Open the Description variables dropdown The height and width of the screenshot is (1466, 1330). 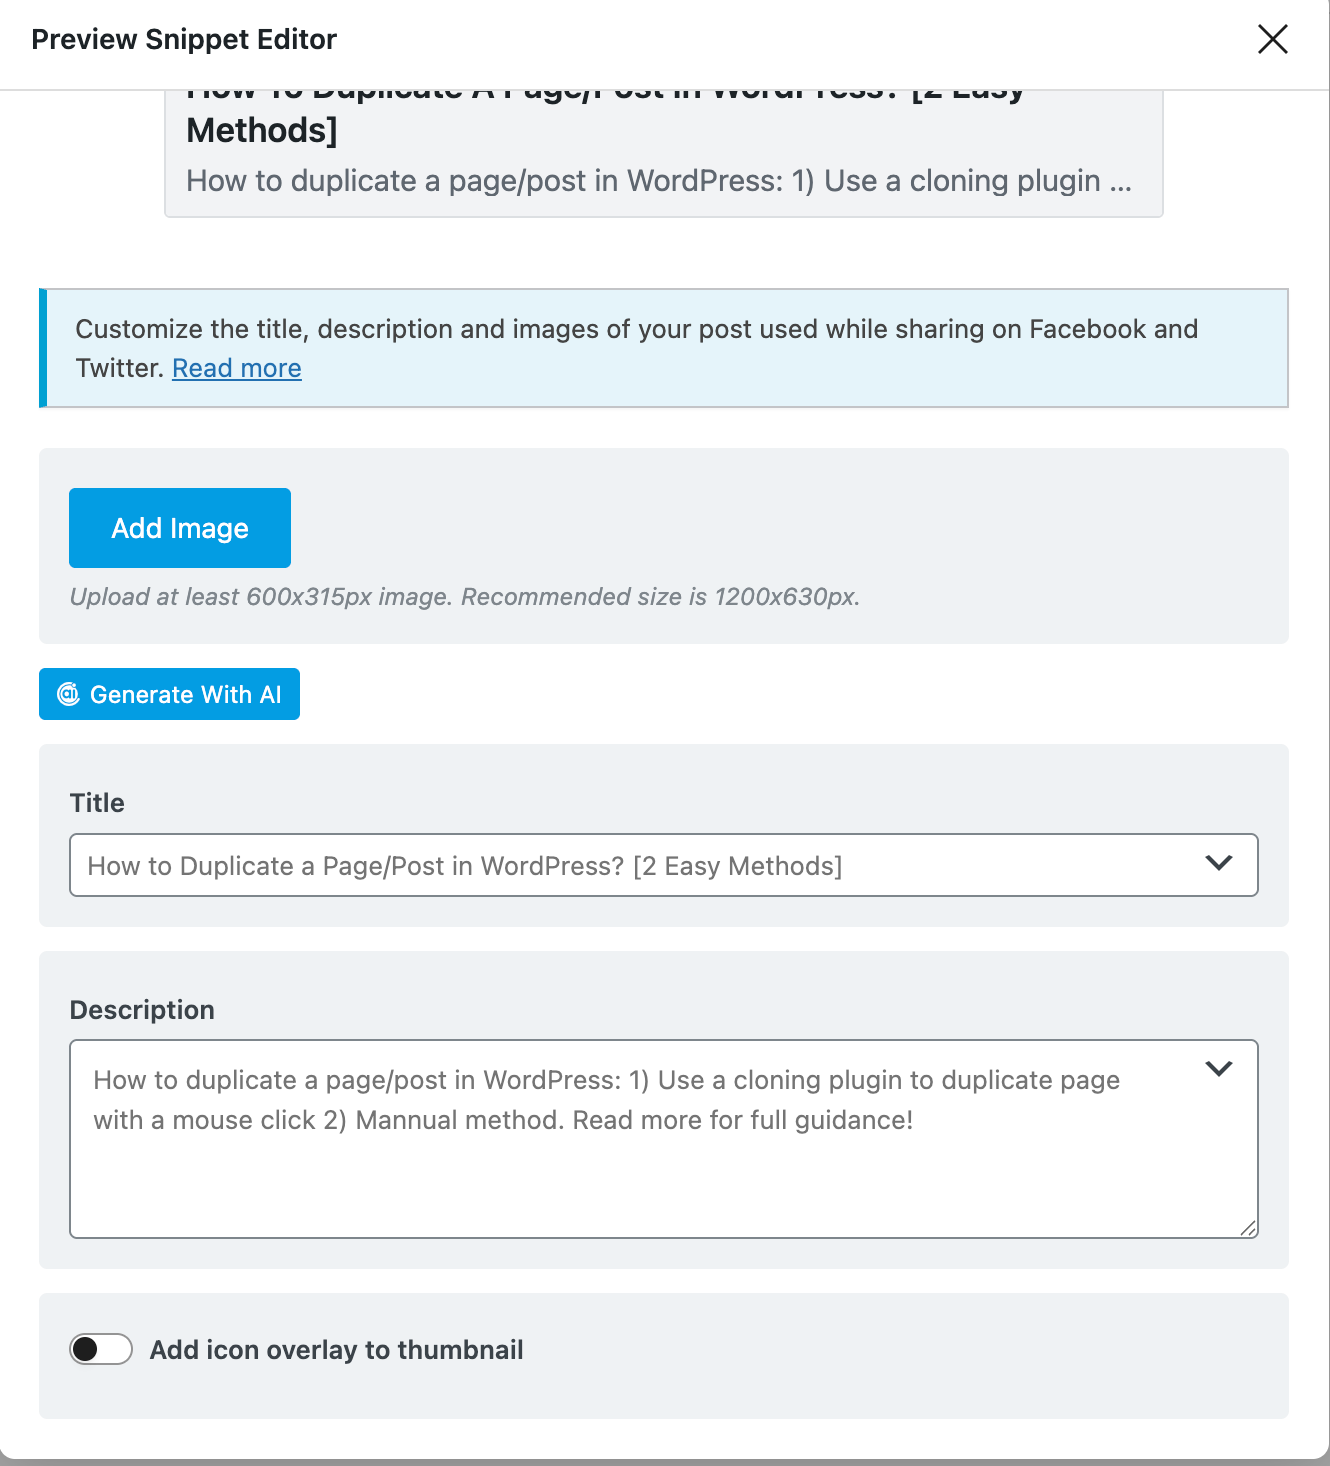pos(1219,1068)
